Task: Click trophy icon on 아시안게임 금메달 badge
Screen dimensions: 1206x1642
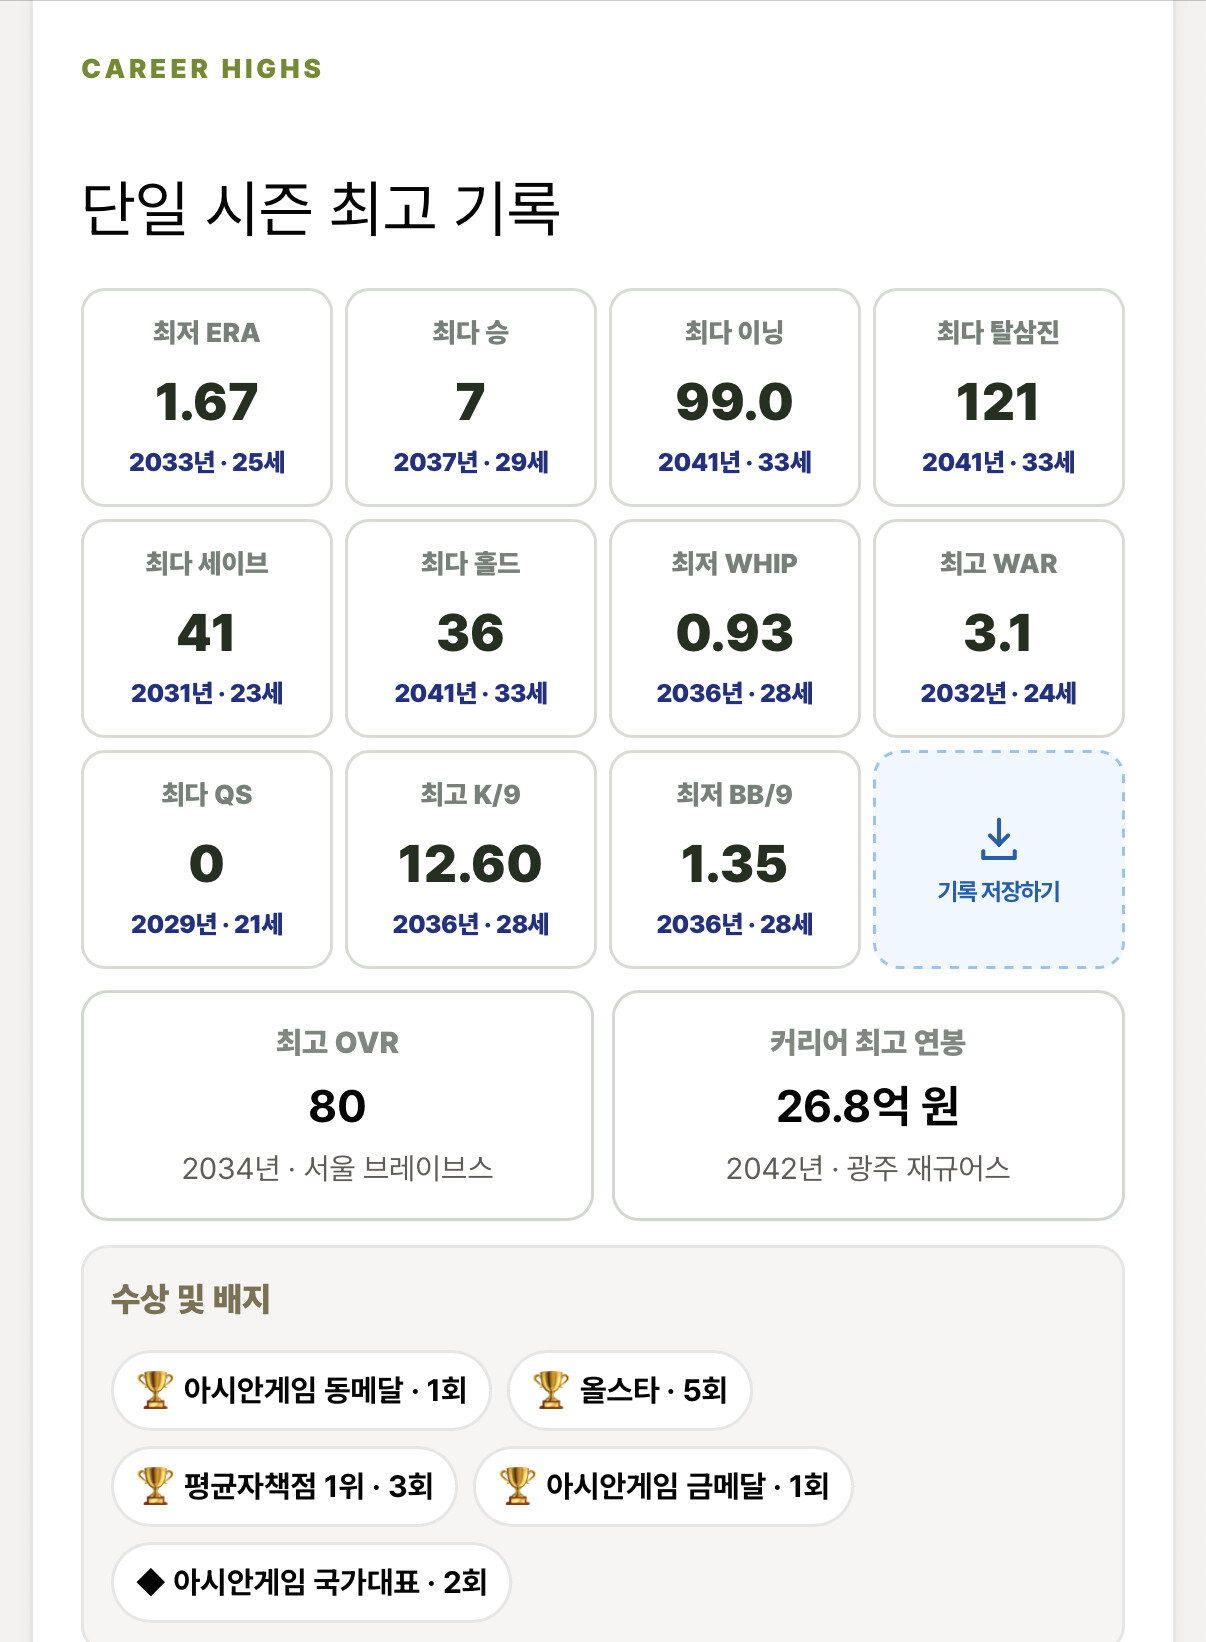Action: (517, 1486)
